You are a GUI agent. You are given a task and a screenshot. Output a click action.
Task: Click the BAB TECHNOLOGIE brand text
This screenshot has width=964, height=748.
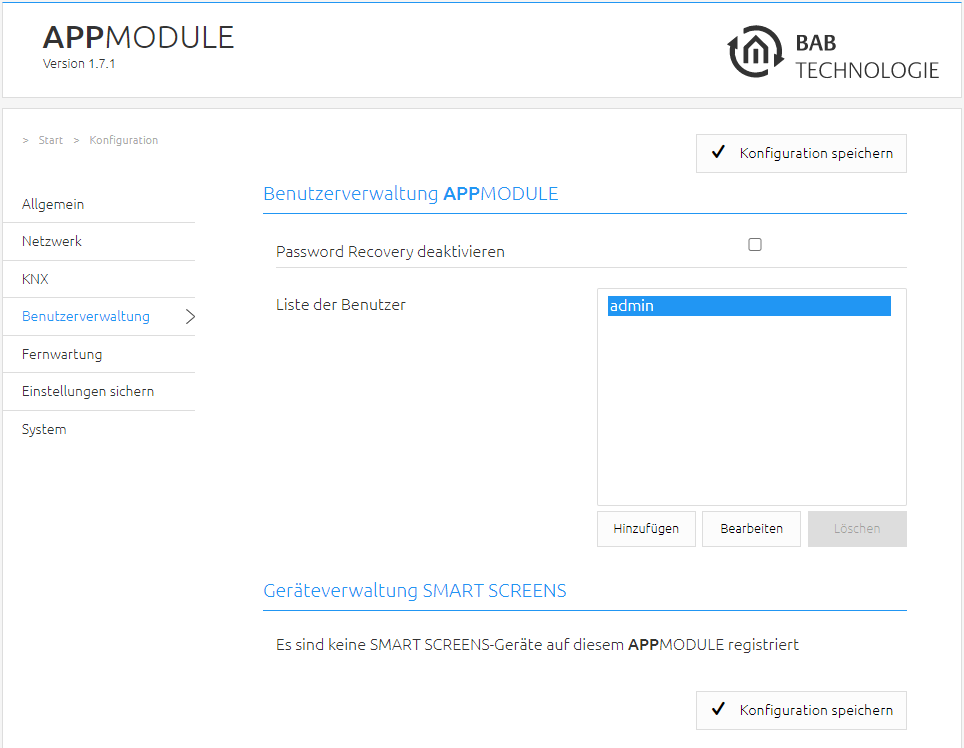pyautogui.click(x=867, y=57)
